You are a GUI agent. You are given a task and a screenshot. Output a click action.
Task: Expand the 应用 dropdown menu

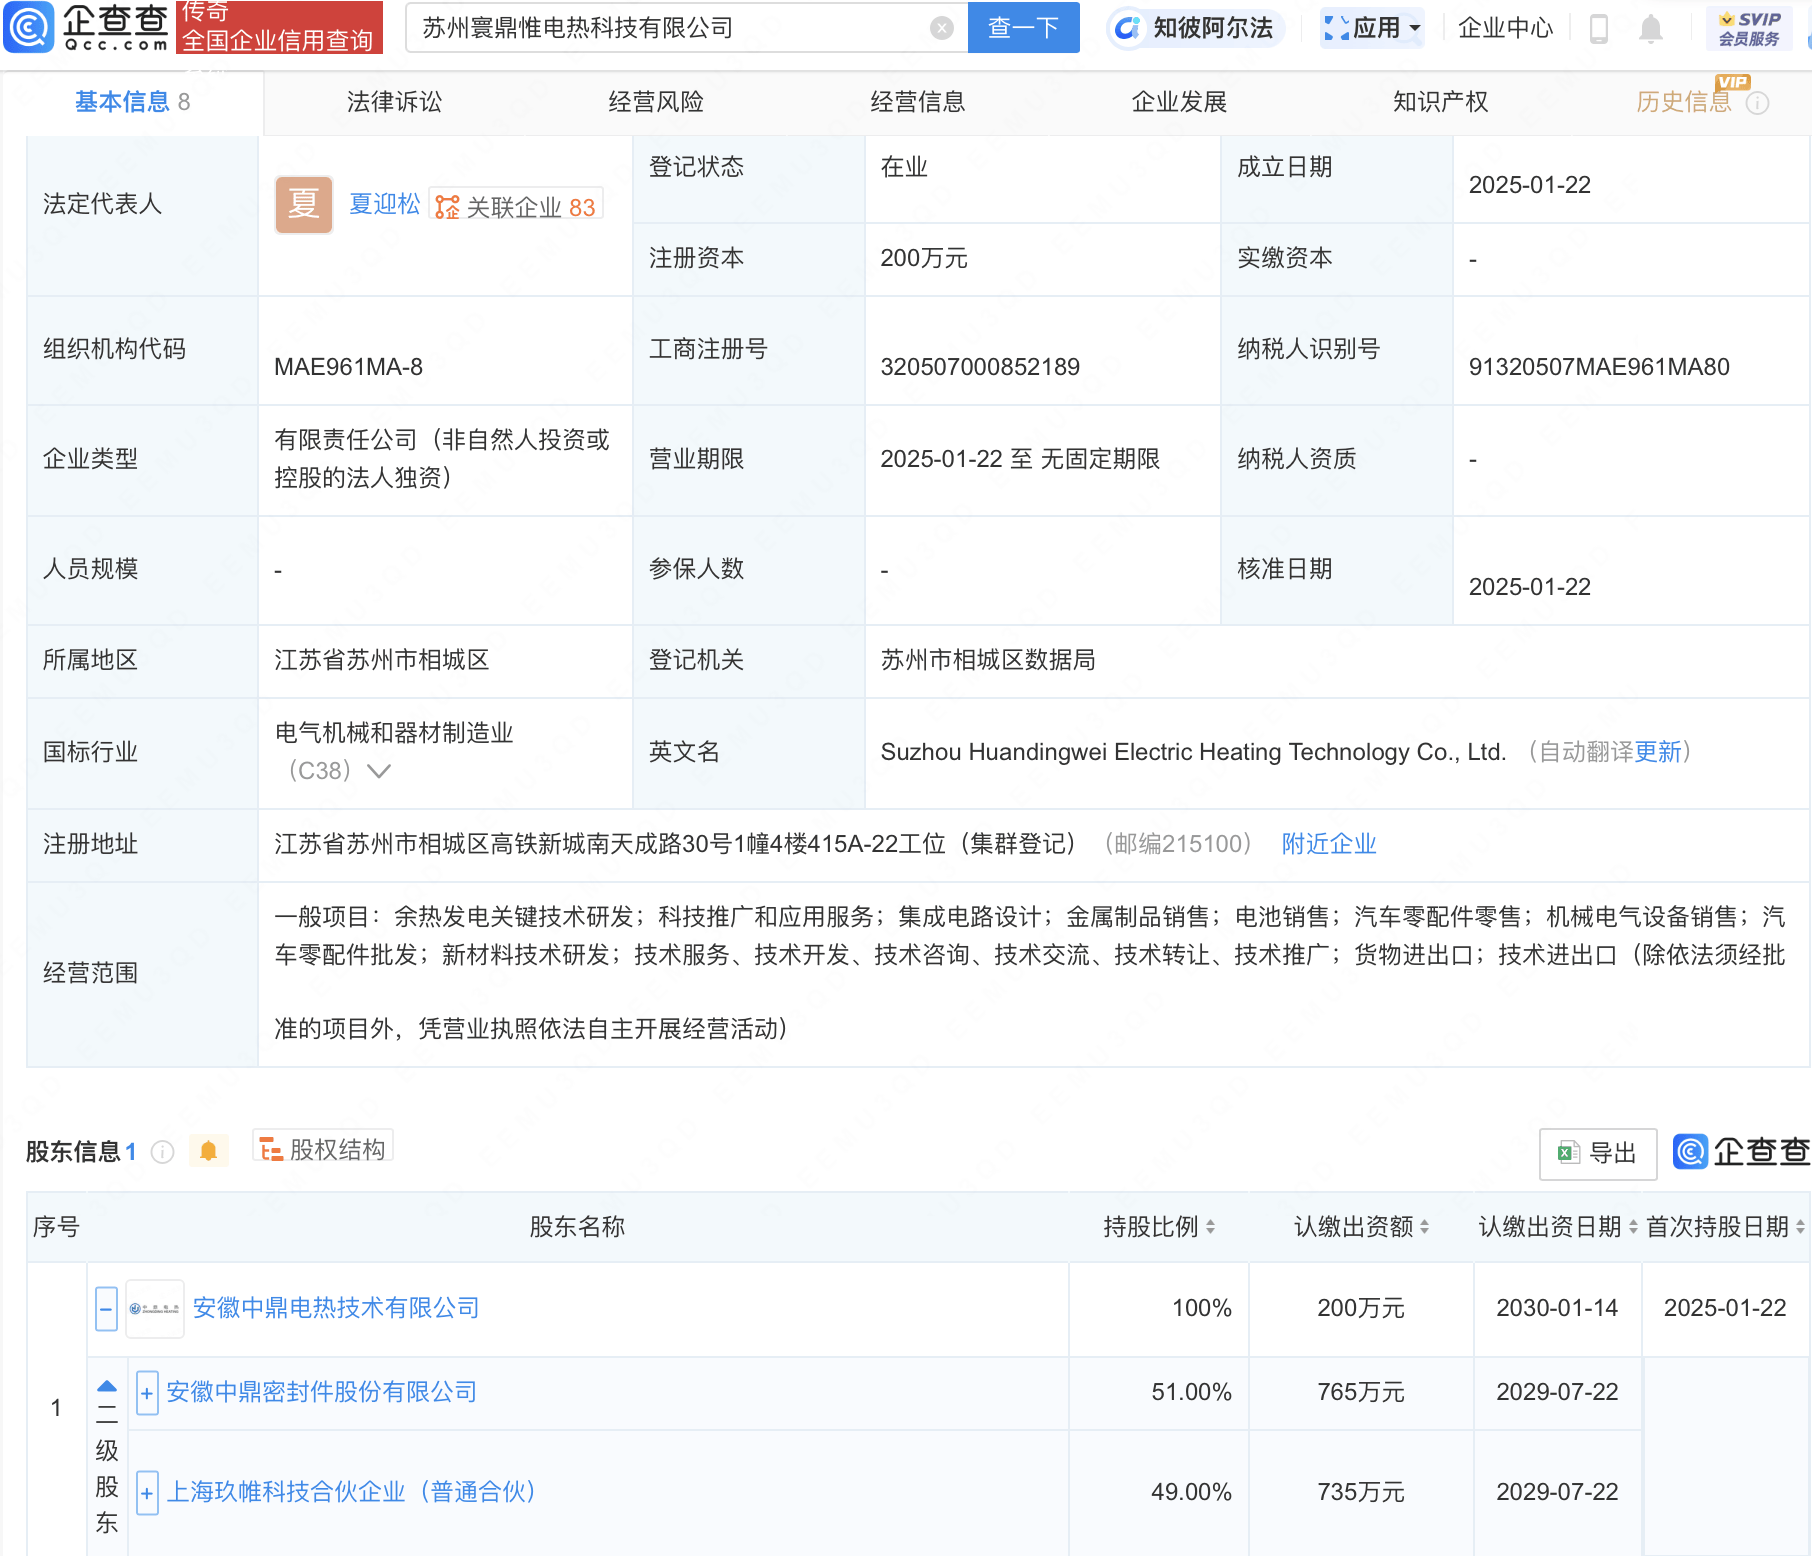click(1372, 28)
